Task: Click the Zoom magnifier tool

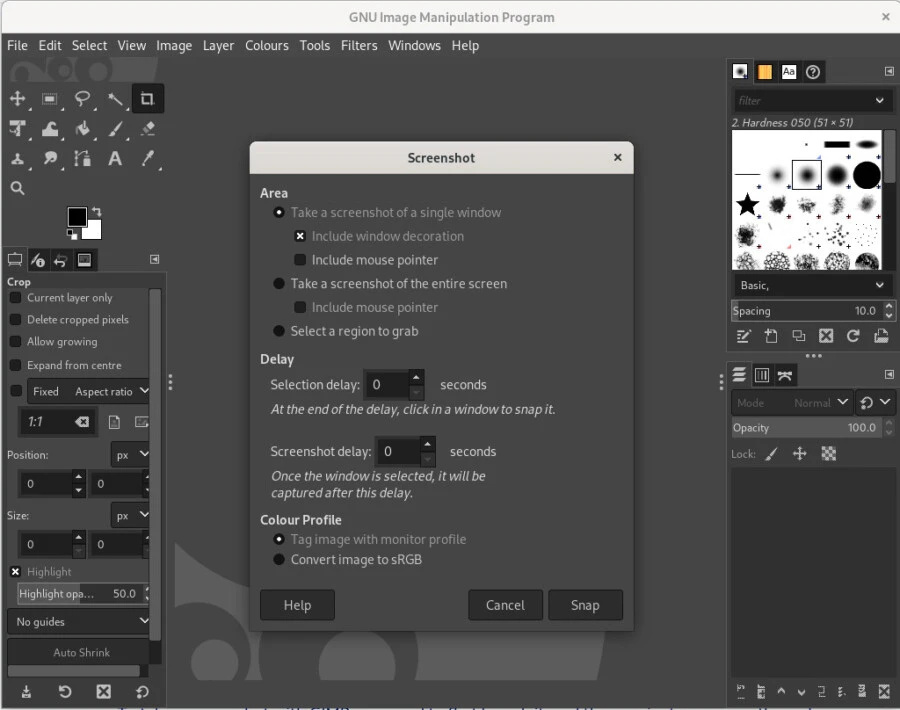Action: tap(17, 188)
